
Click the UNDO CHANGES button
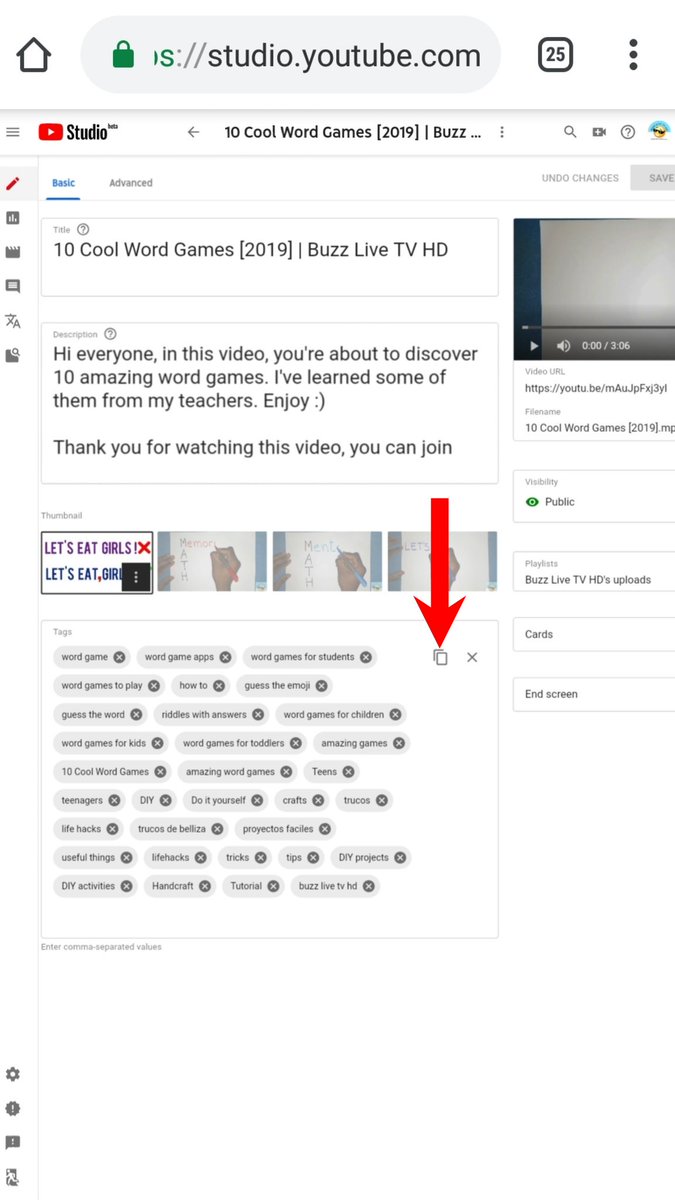[x=580, y=178]
